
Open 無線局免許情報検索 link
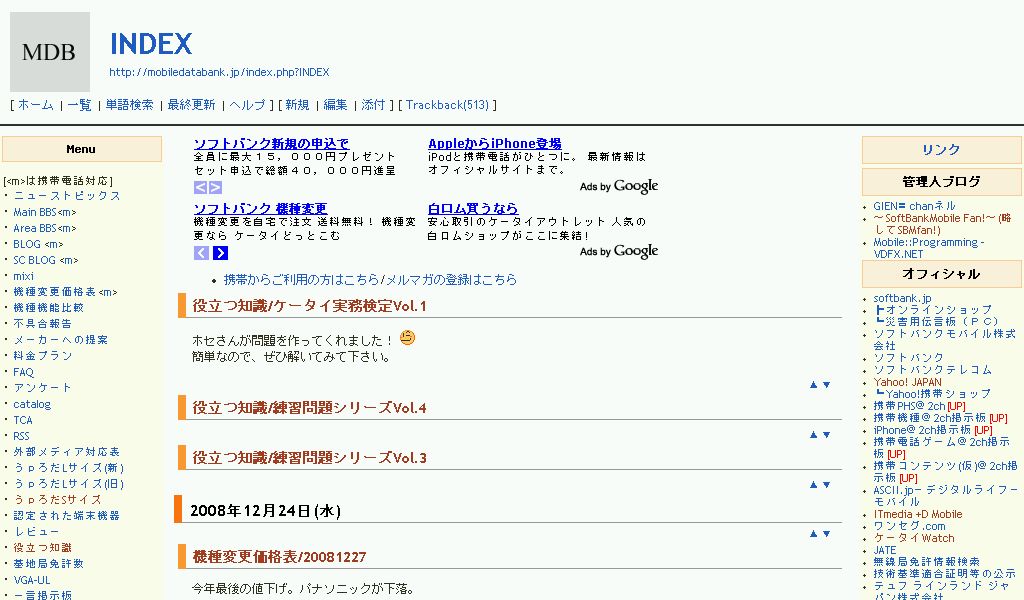tap(927, 562)
